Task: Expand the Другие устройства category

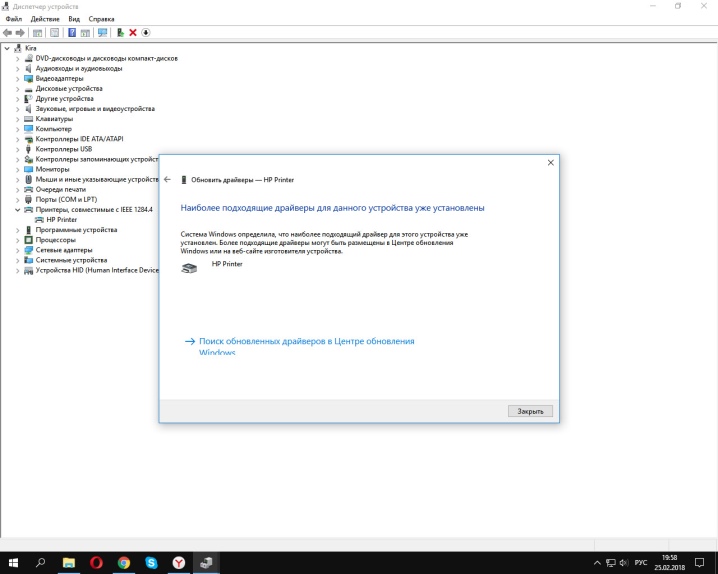Action: (x=17, y=99)
